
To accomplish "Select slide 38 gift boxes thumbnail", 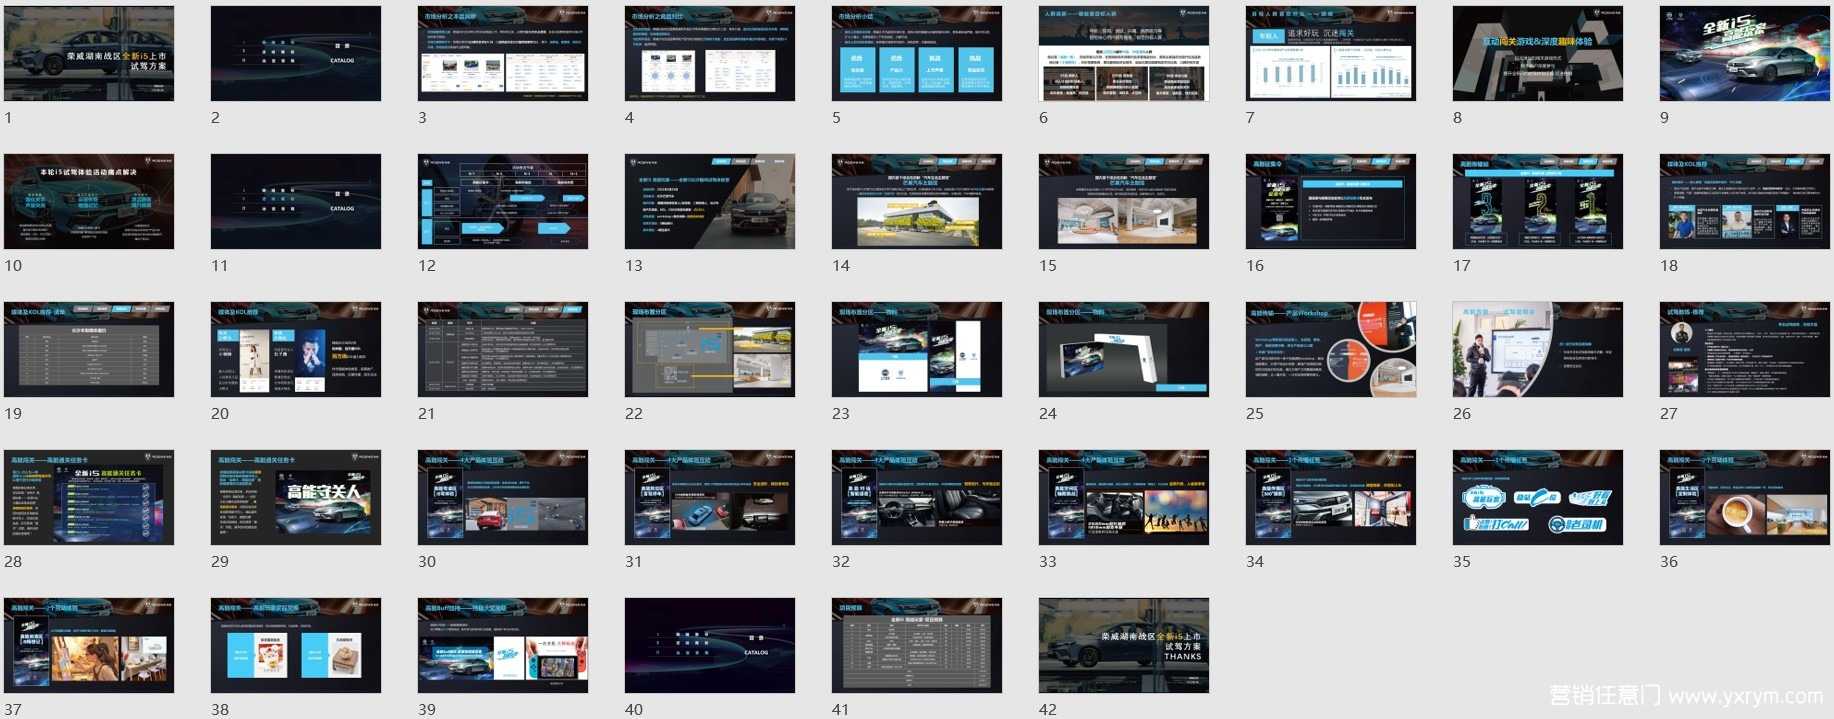I will point(296,645).
